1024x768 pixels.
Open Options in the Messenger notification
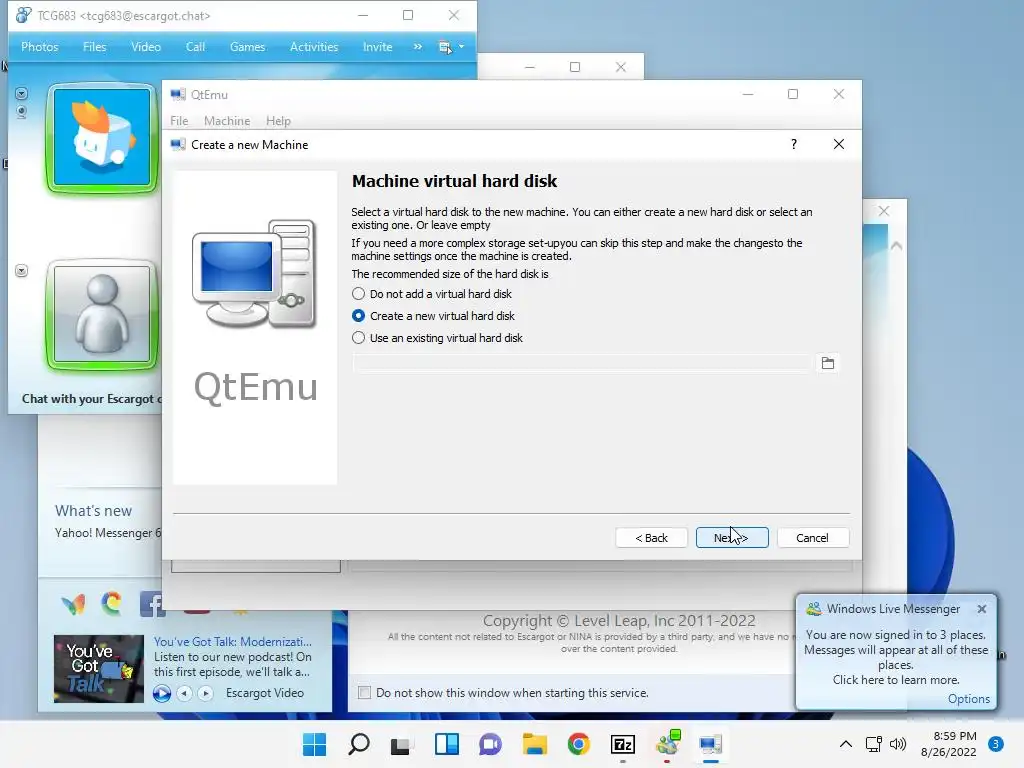pos(968,699)
